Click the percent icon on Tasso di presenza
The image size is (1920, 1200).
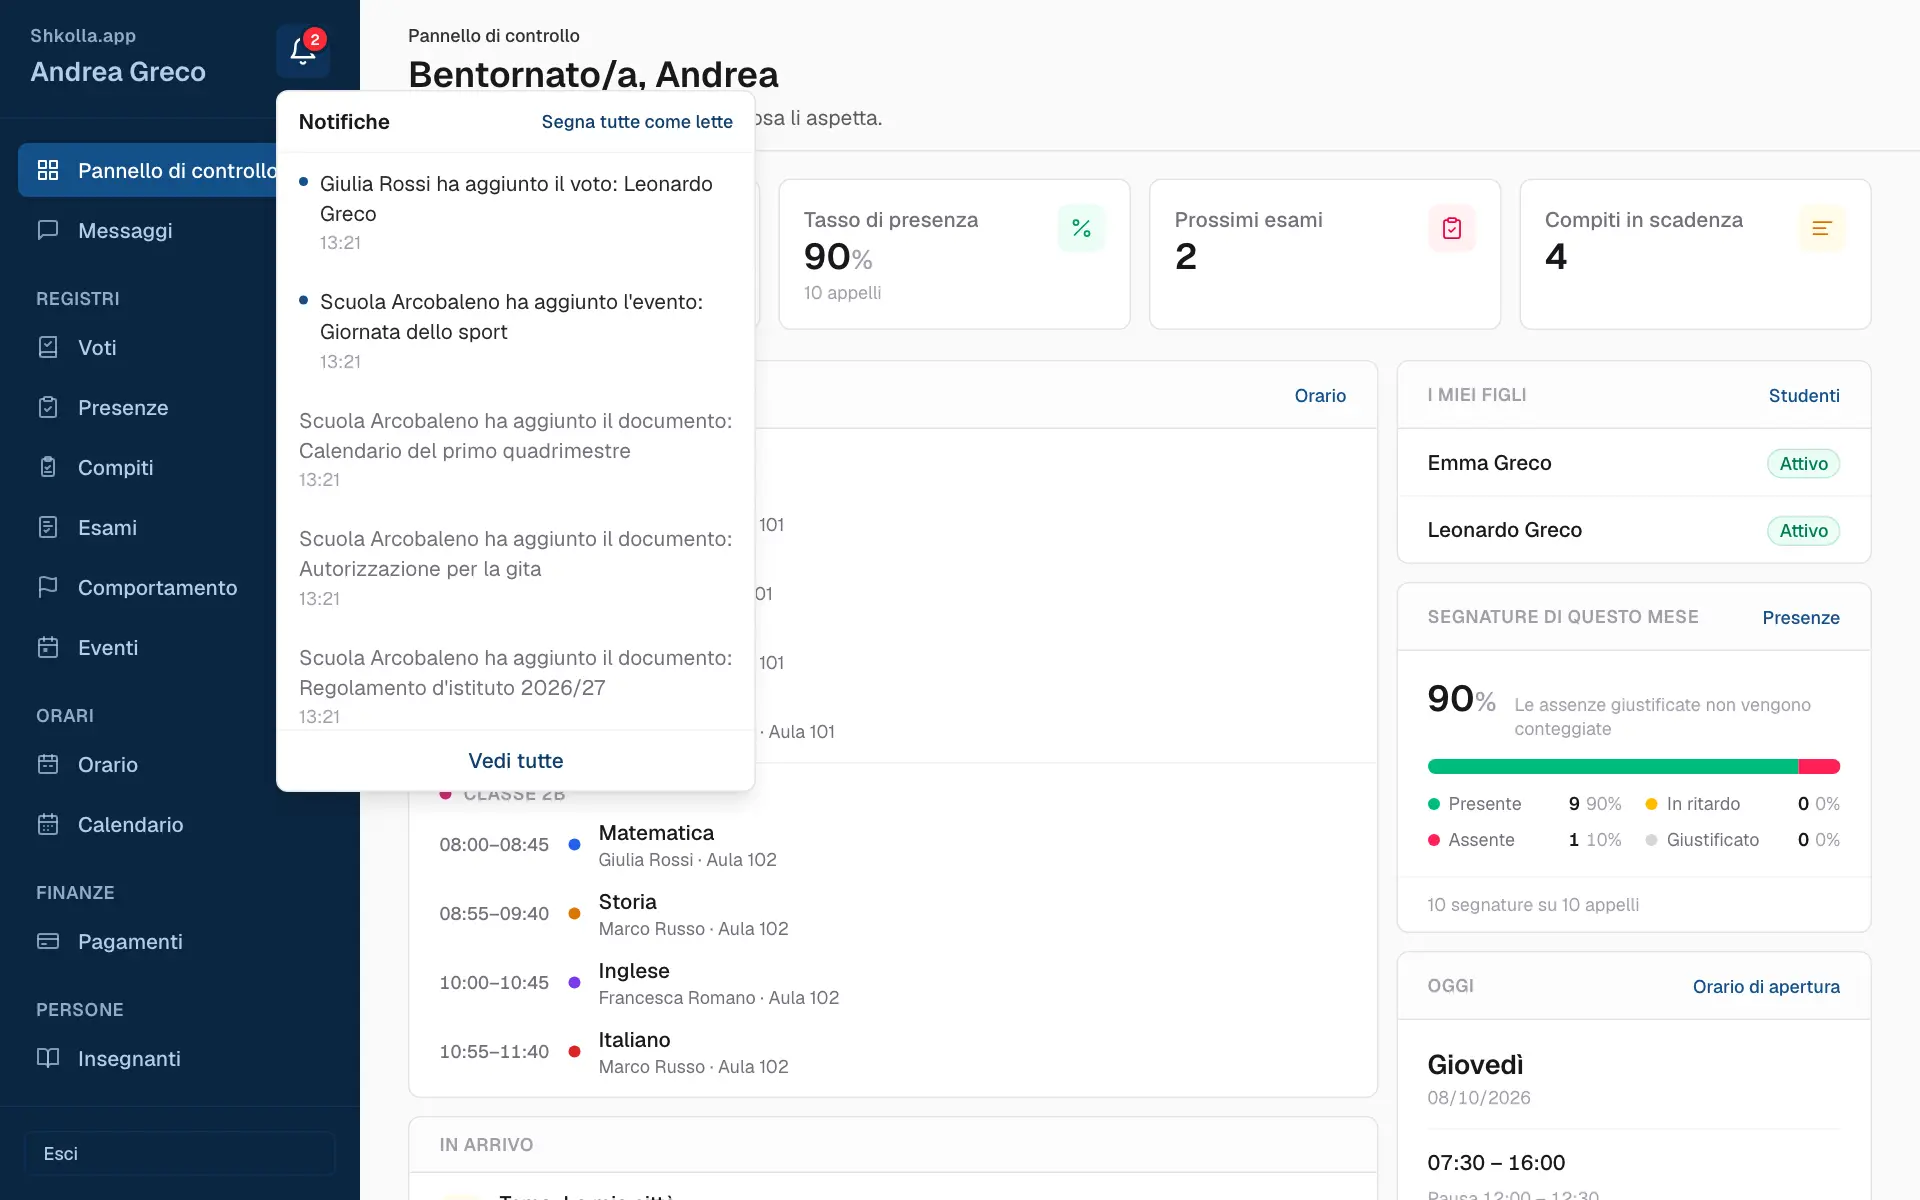coord(1081,228)
